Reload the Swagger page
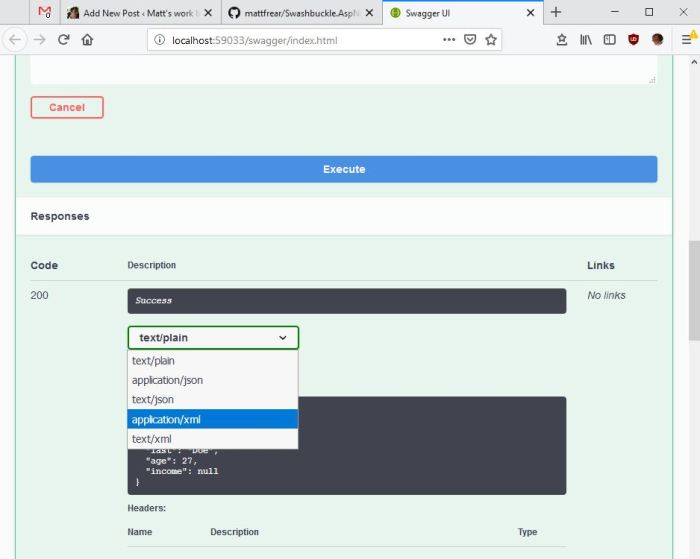 [x=63, y=40]
